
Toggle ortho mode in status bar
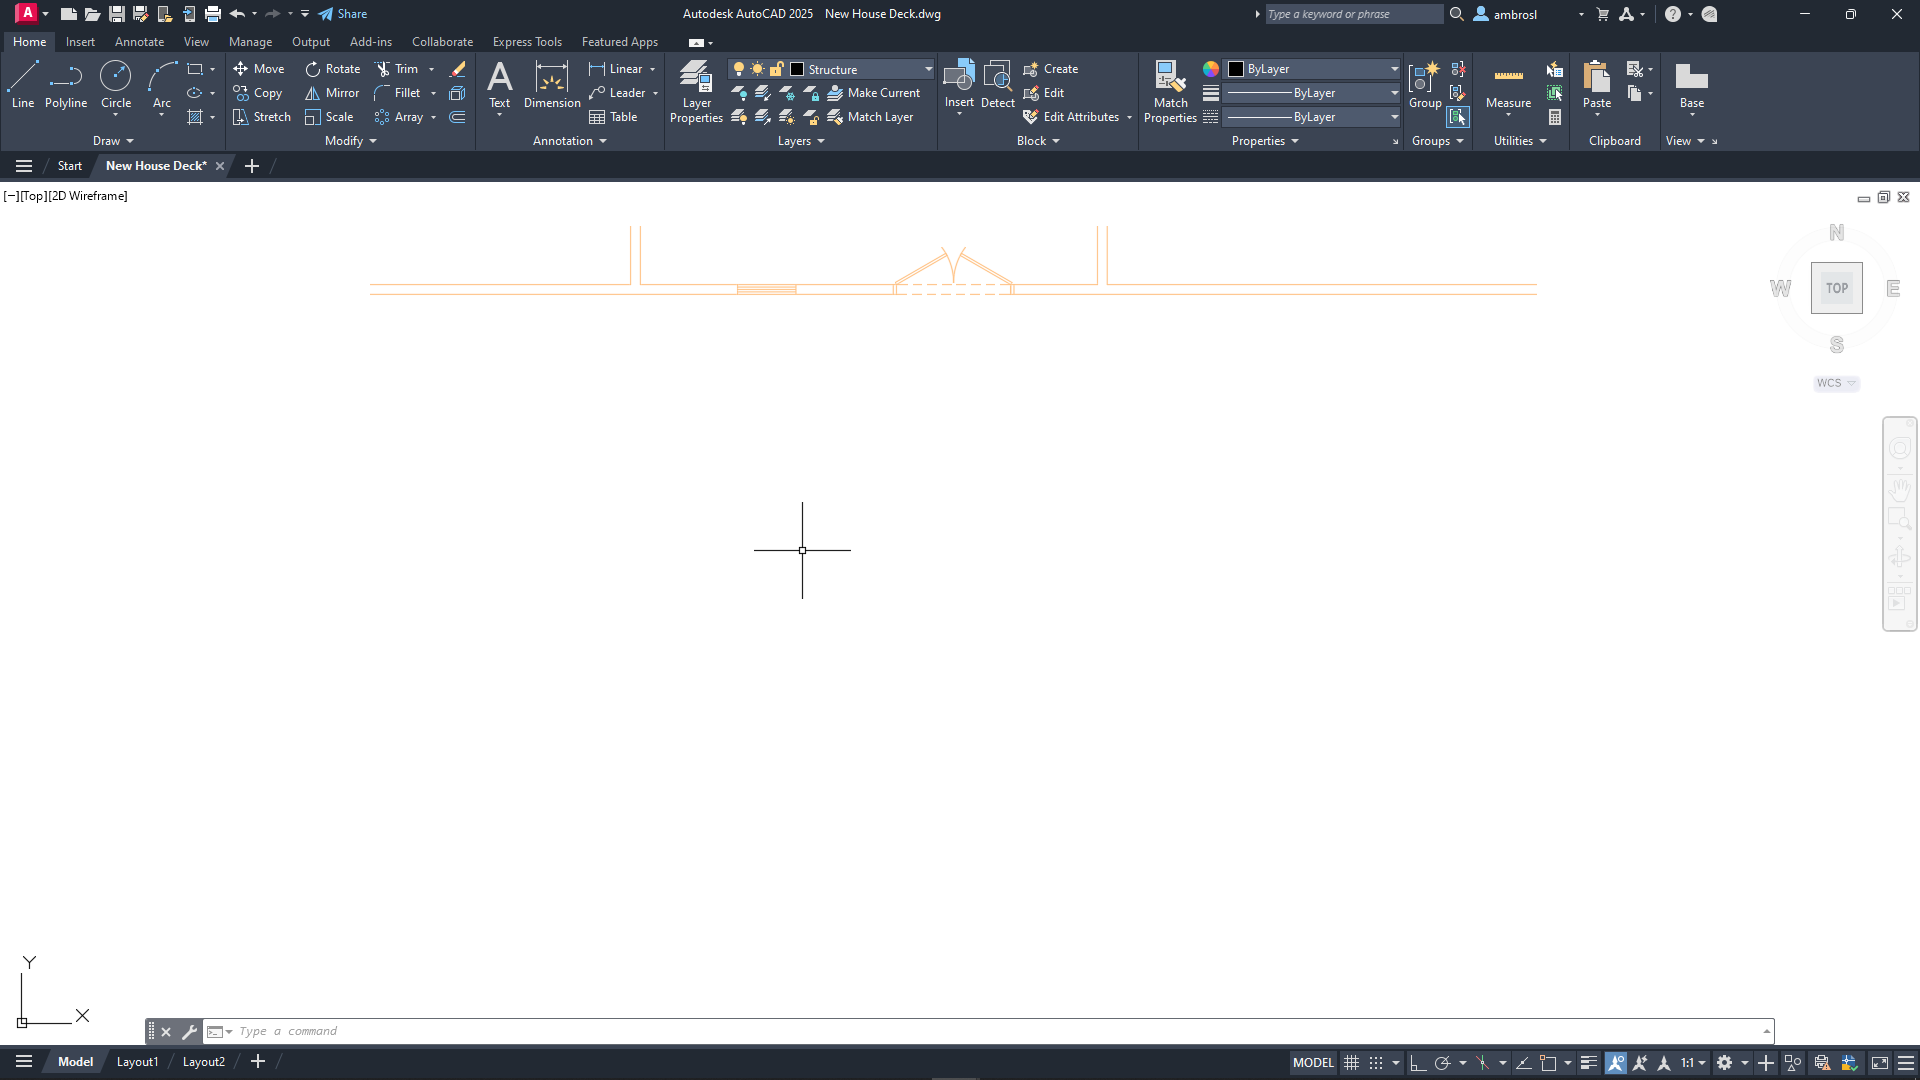click(x=1418, y=1063)
